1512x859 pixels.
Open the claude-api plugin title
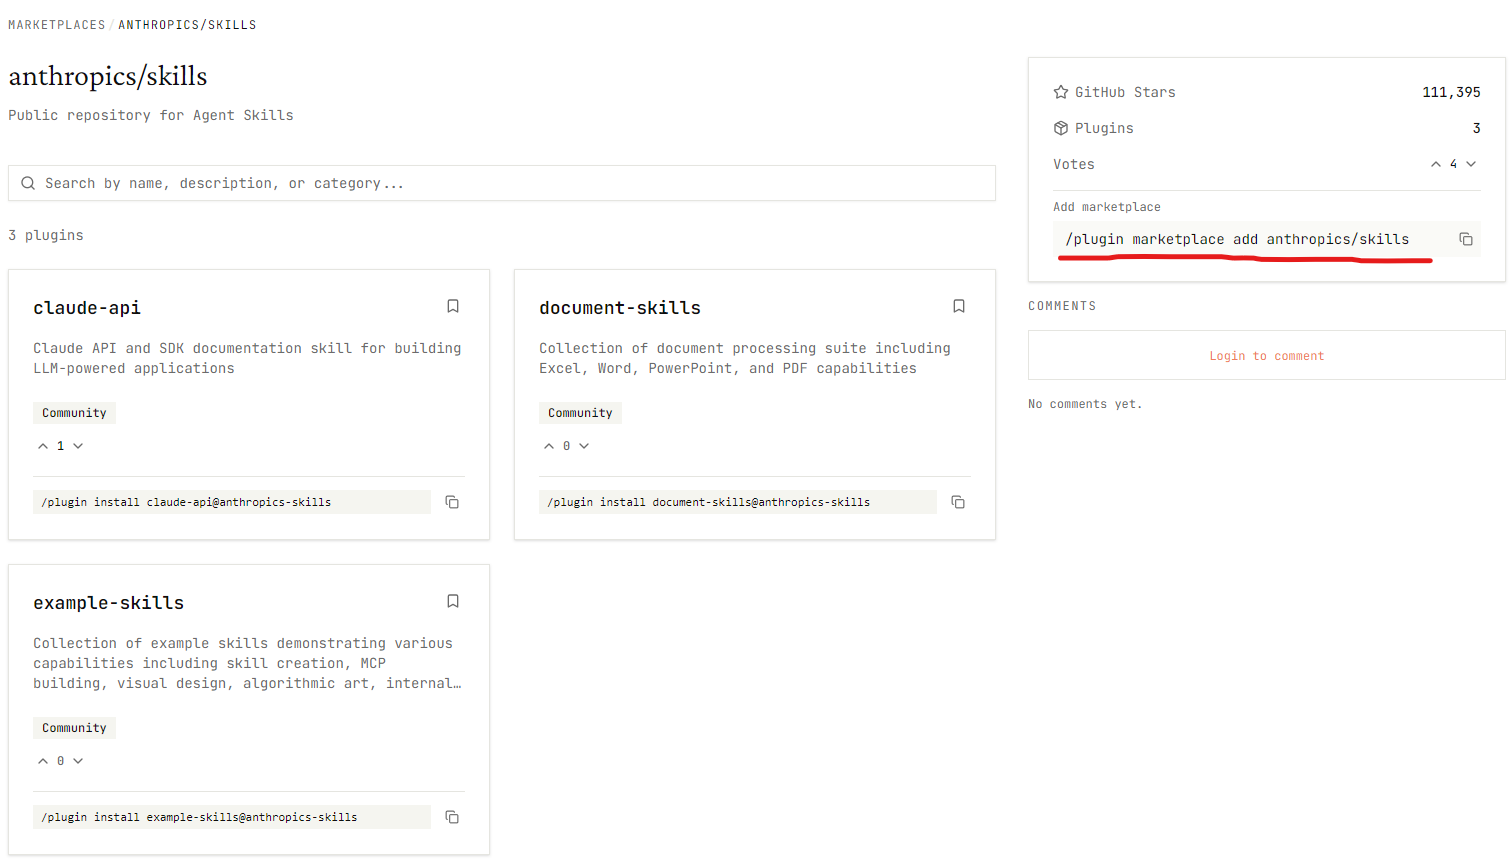(x=87, y=308)
